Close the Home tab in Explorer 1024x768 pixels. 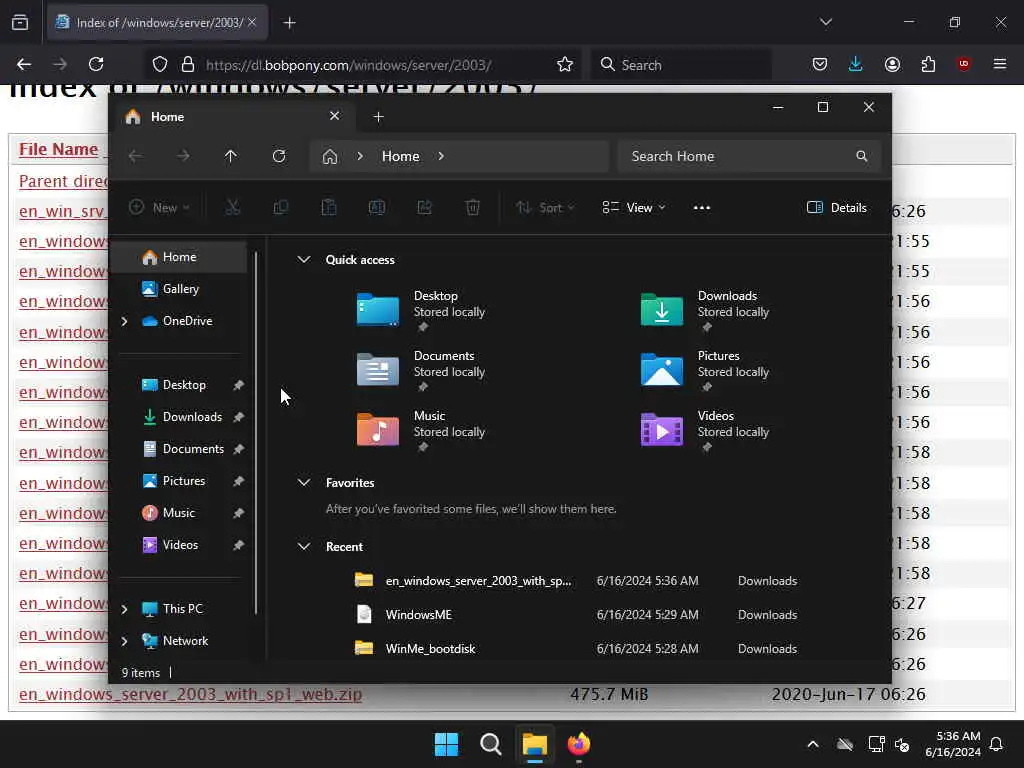[334, 116]
